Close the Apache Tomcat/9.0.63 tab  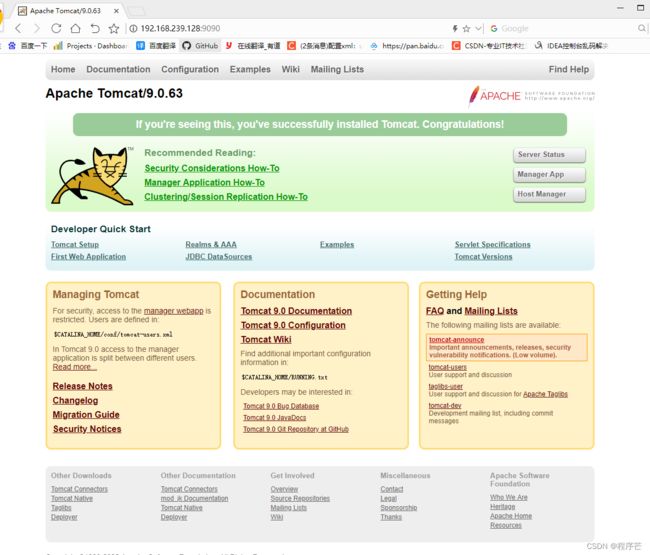[116, 11]
